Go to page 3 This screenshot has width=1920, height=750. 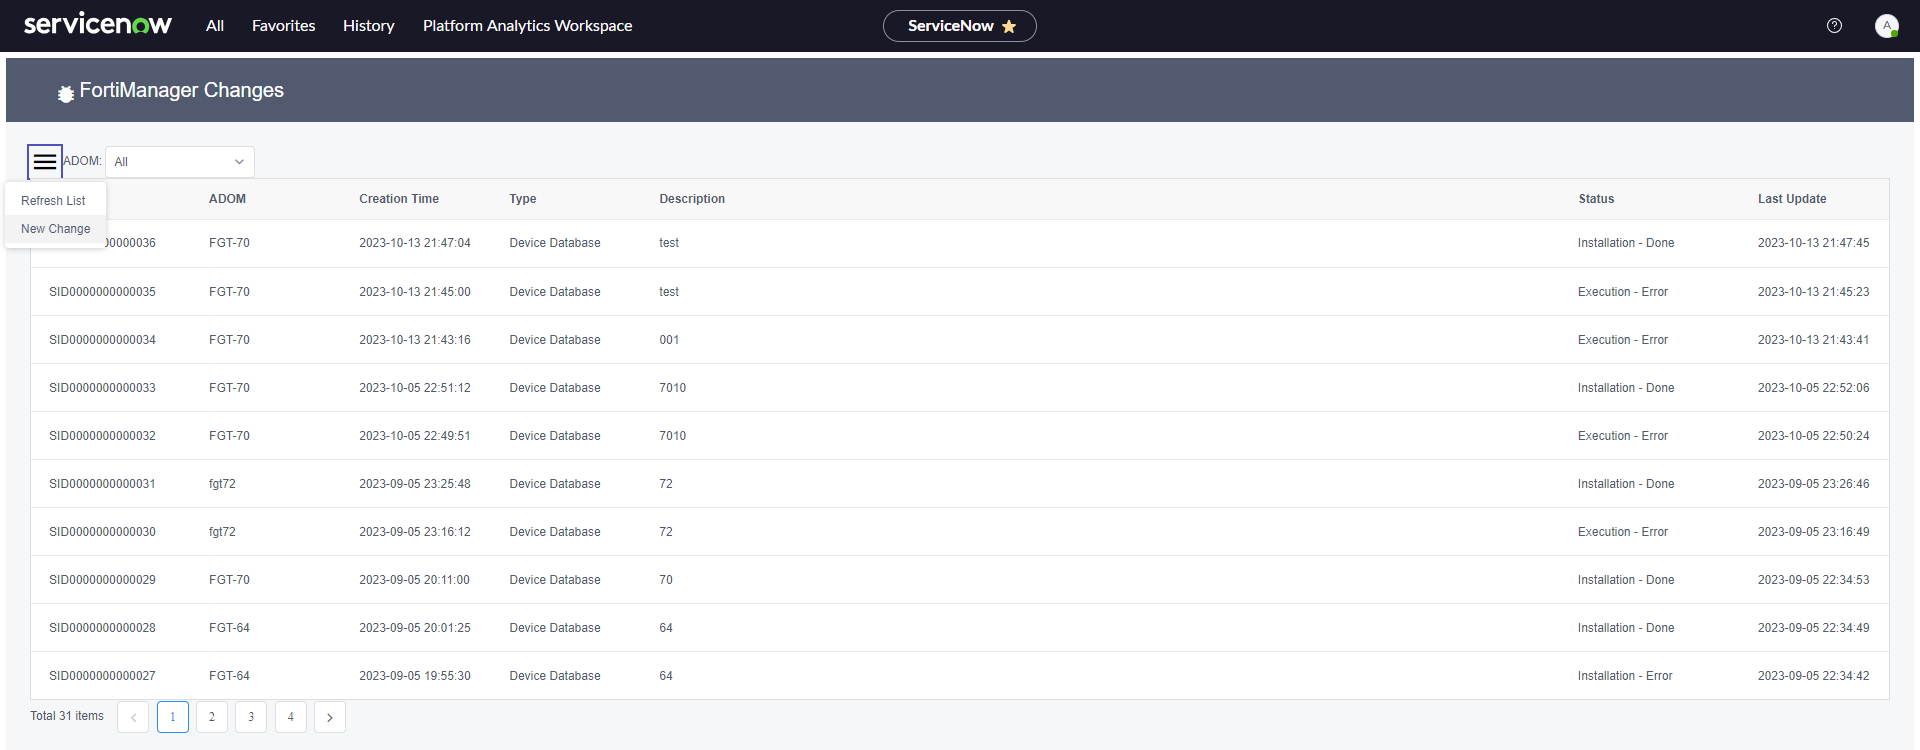pos(251,717)
